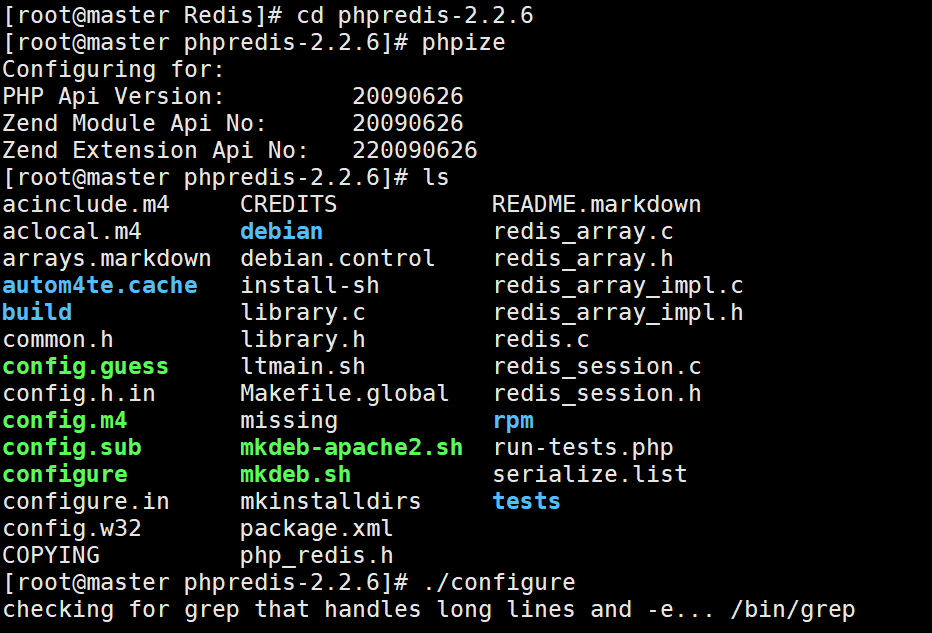Click the ls command text
Image resolution: width=932 pixels, height=633 pixels.
tap(435, 177)
